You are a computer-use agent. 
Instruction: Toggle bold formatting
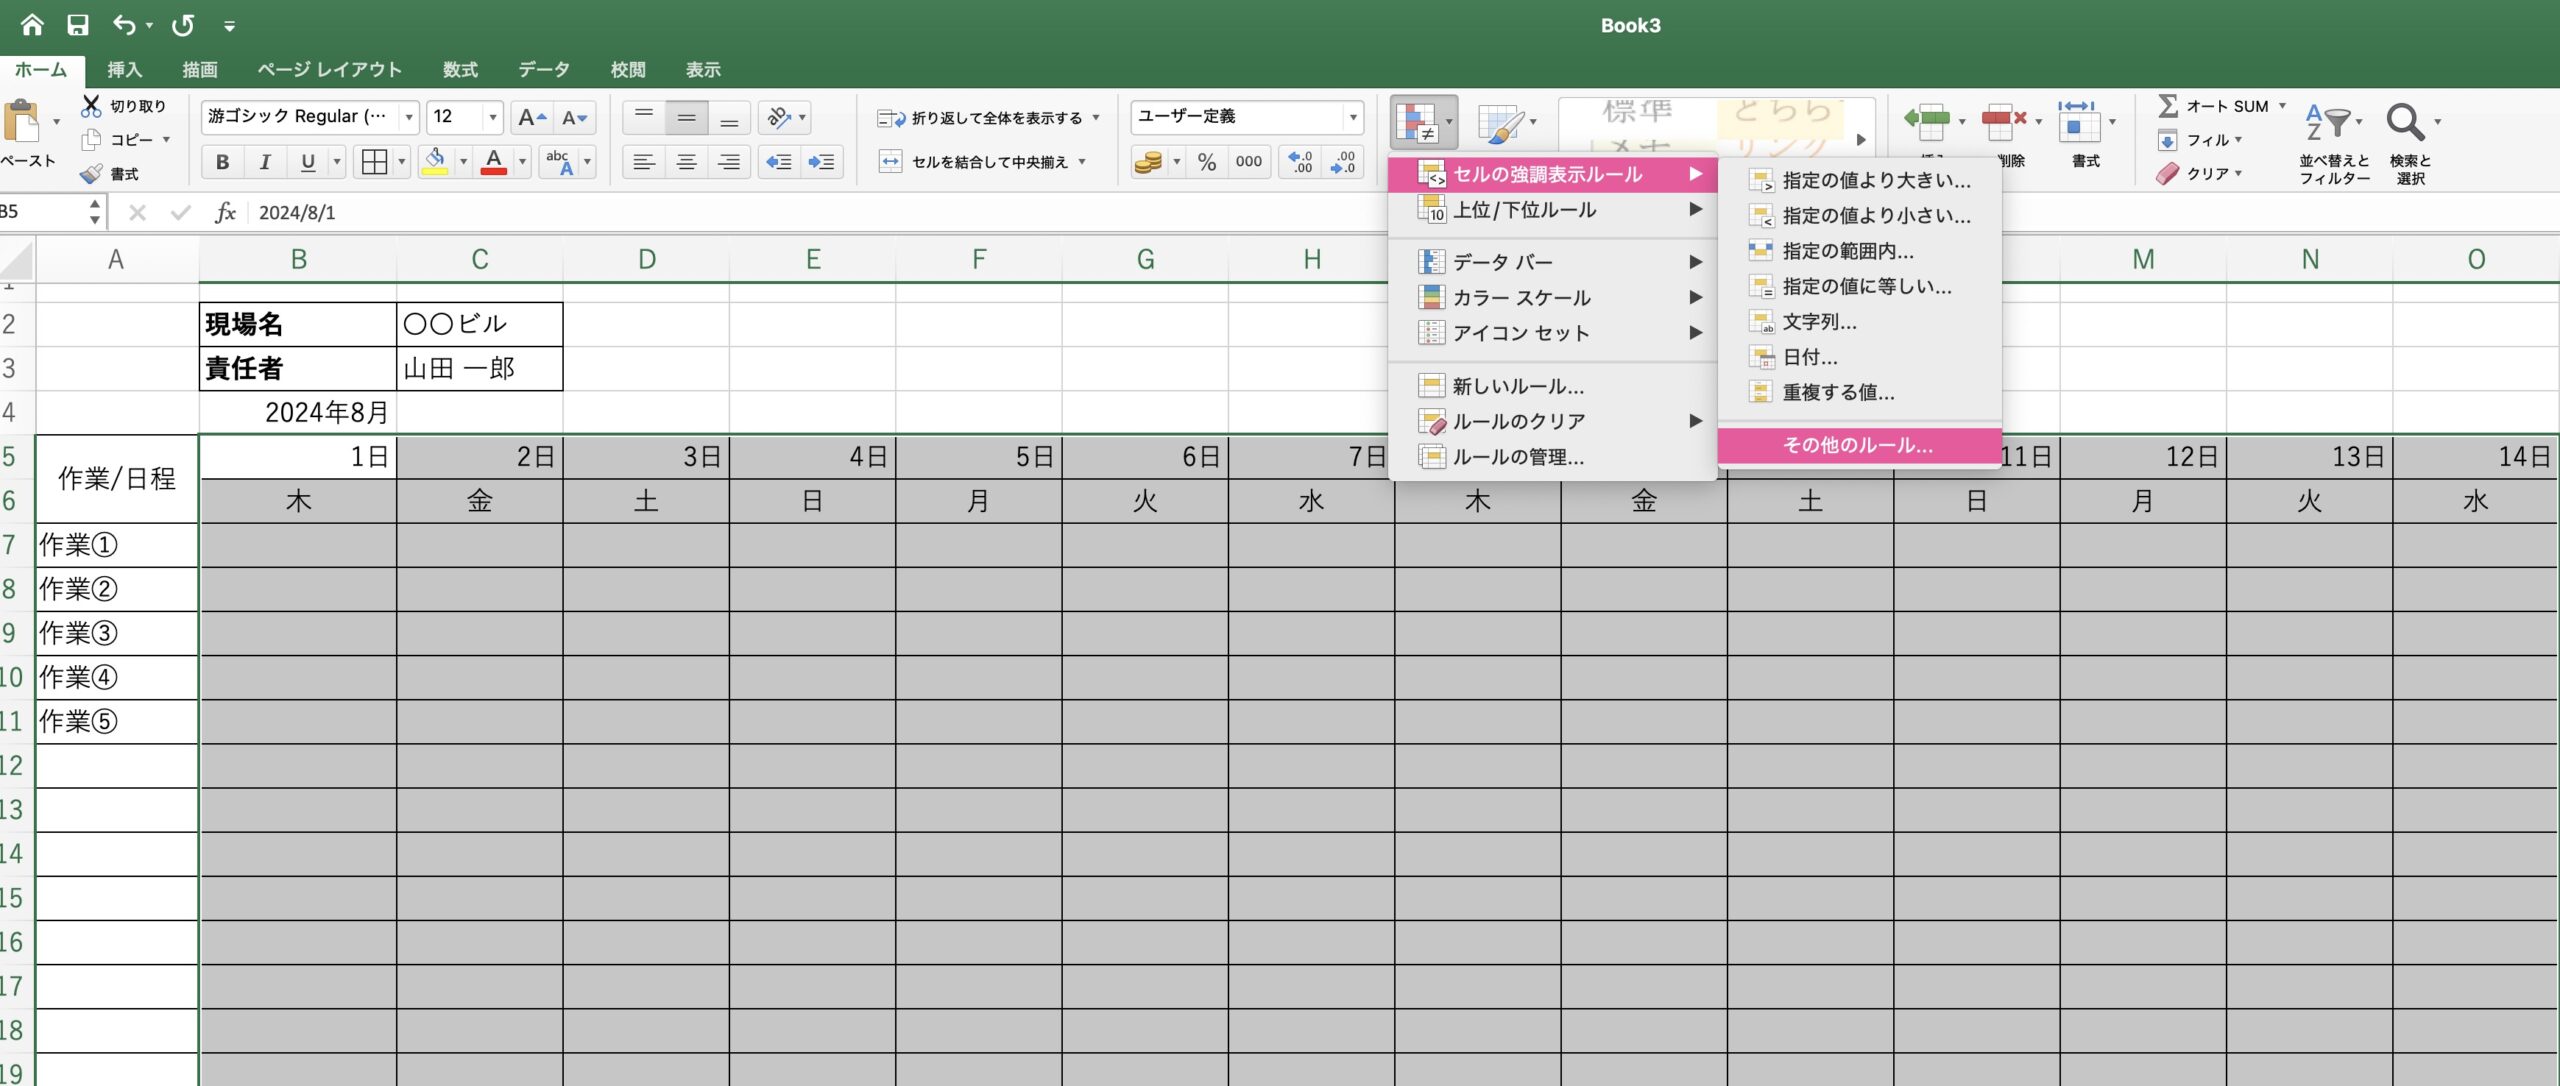click(222, 162)
